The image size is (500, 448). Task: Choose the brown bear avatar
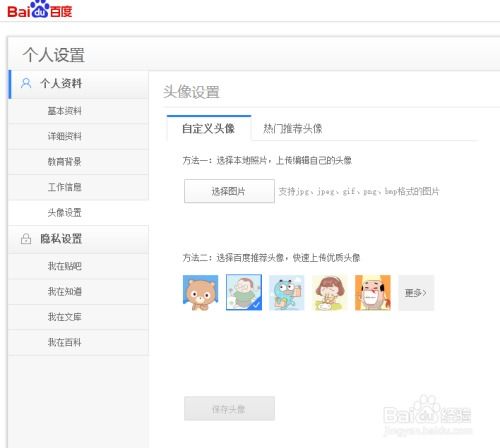click(200, 293)
